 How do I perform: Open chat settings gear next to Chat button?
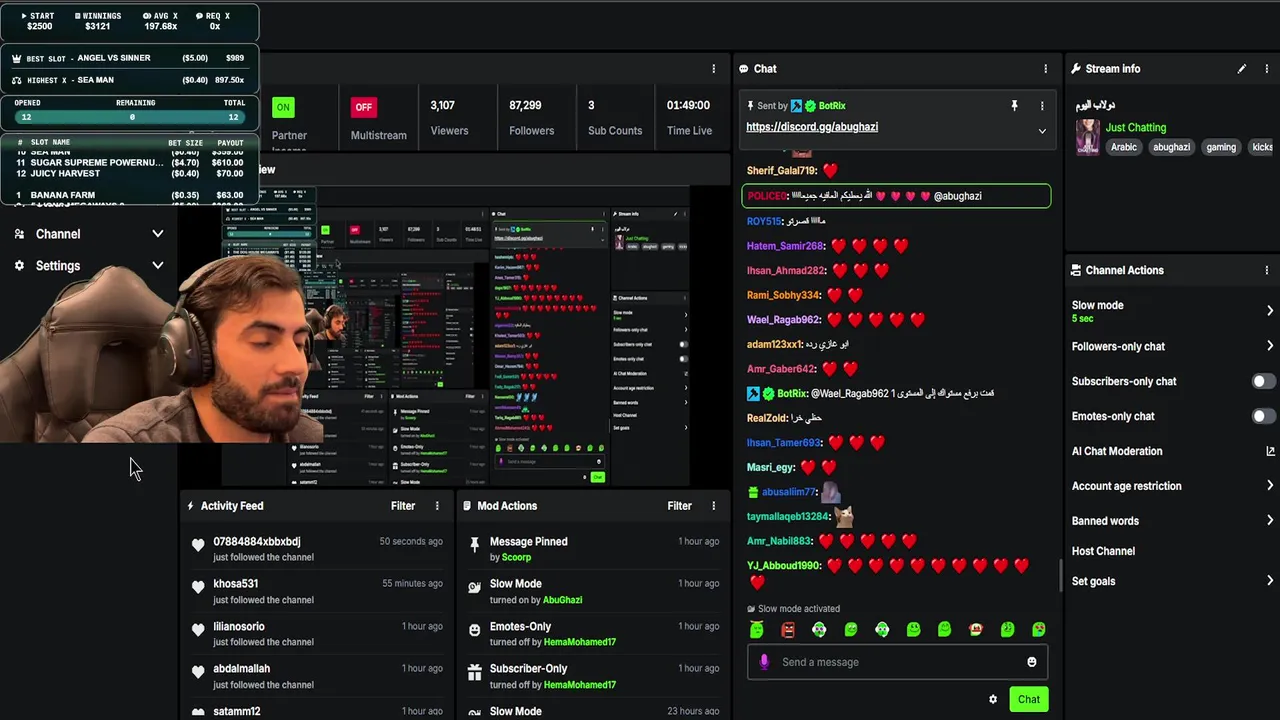click(993, 700)
